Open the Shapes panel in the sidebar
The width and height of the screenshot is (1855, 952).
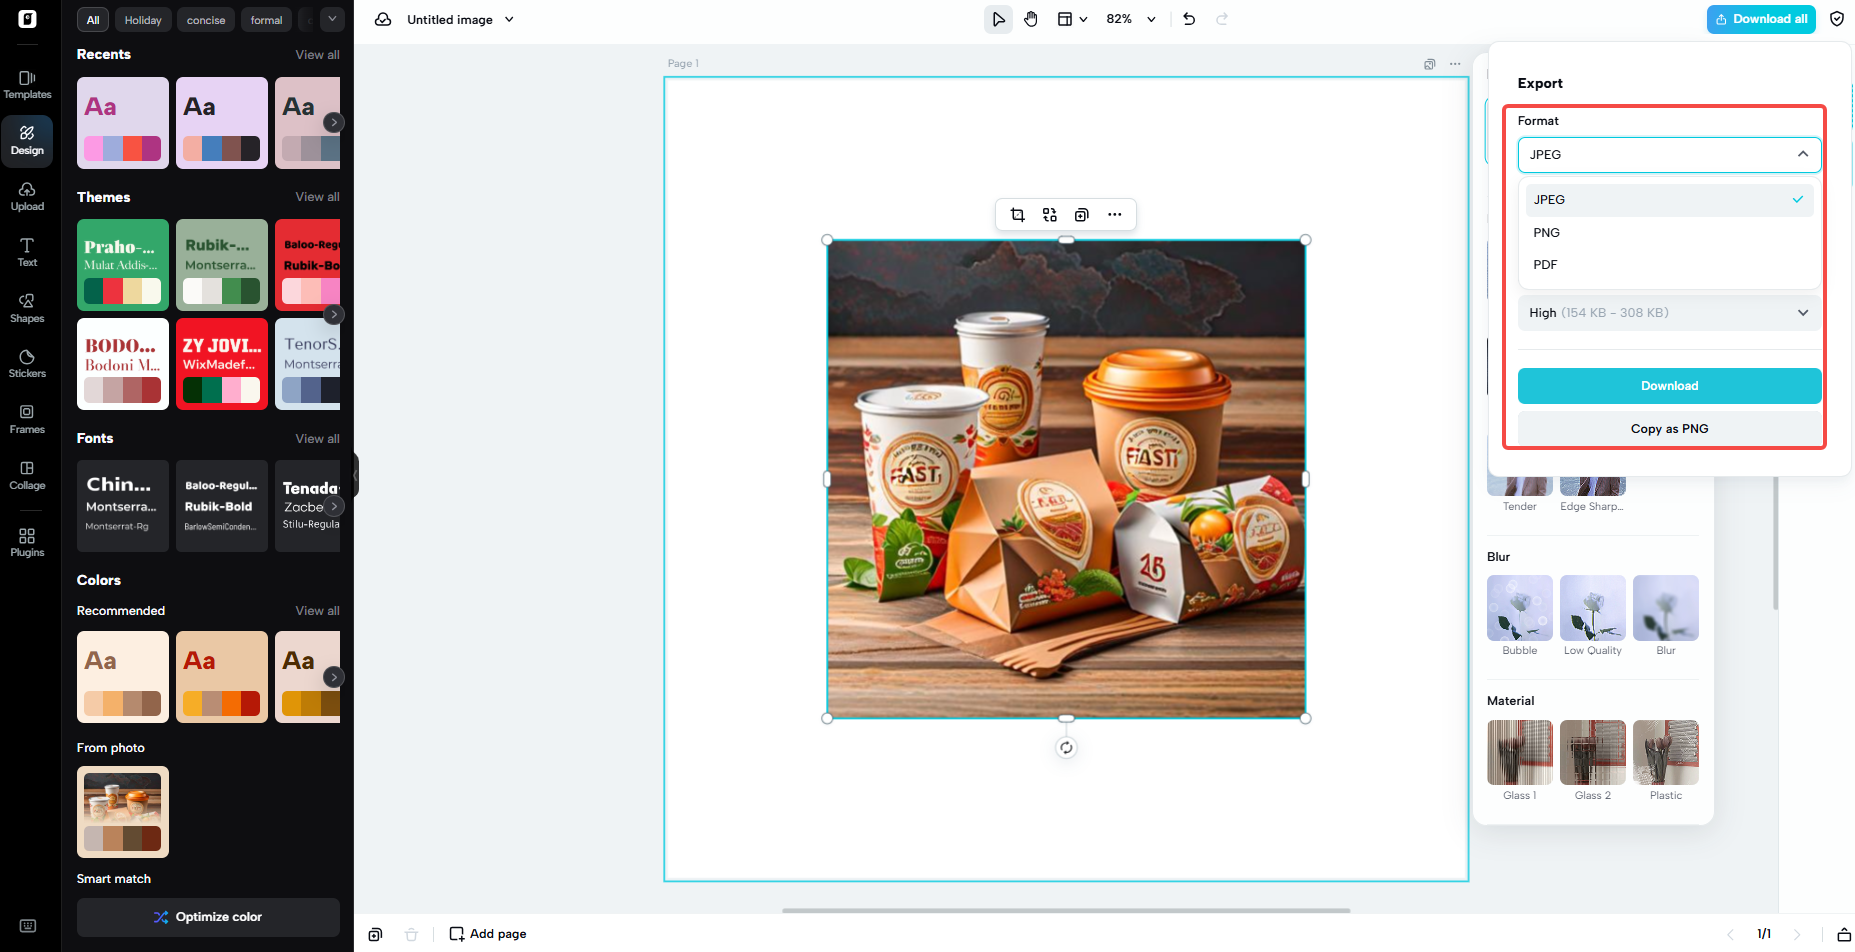(27, 307)
